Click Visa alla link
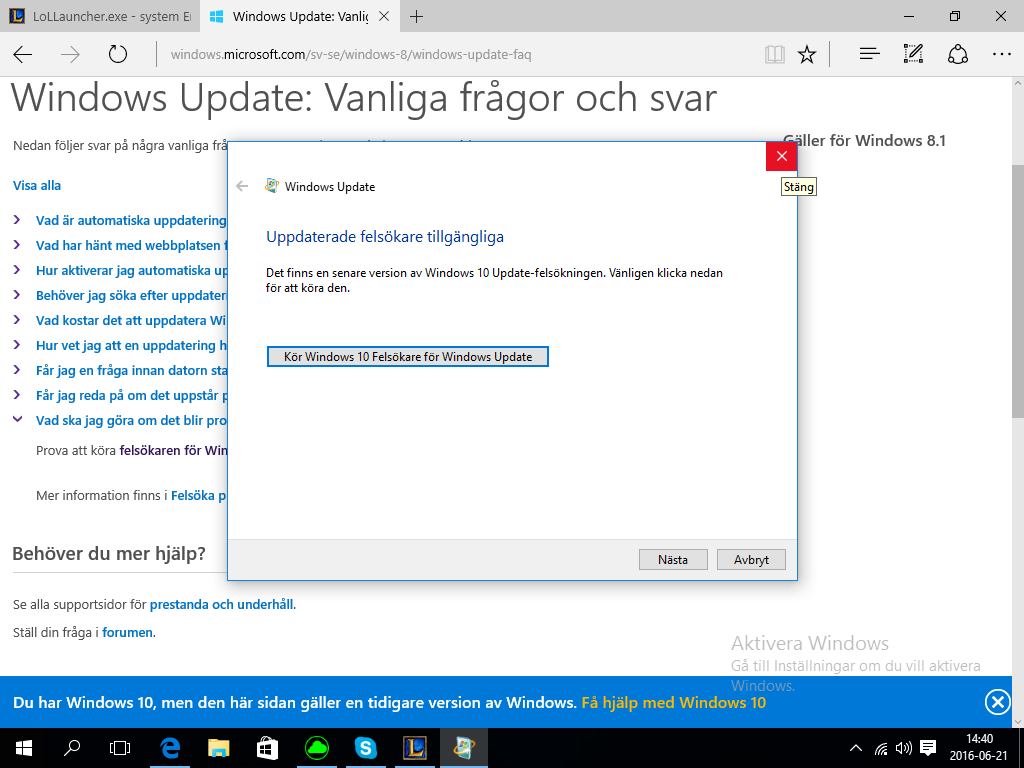 (37, 185)
